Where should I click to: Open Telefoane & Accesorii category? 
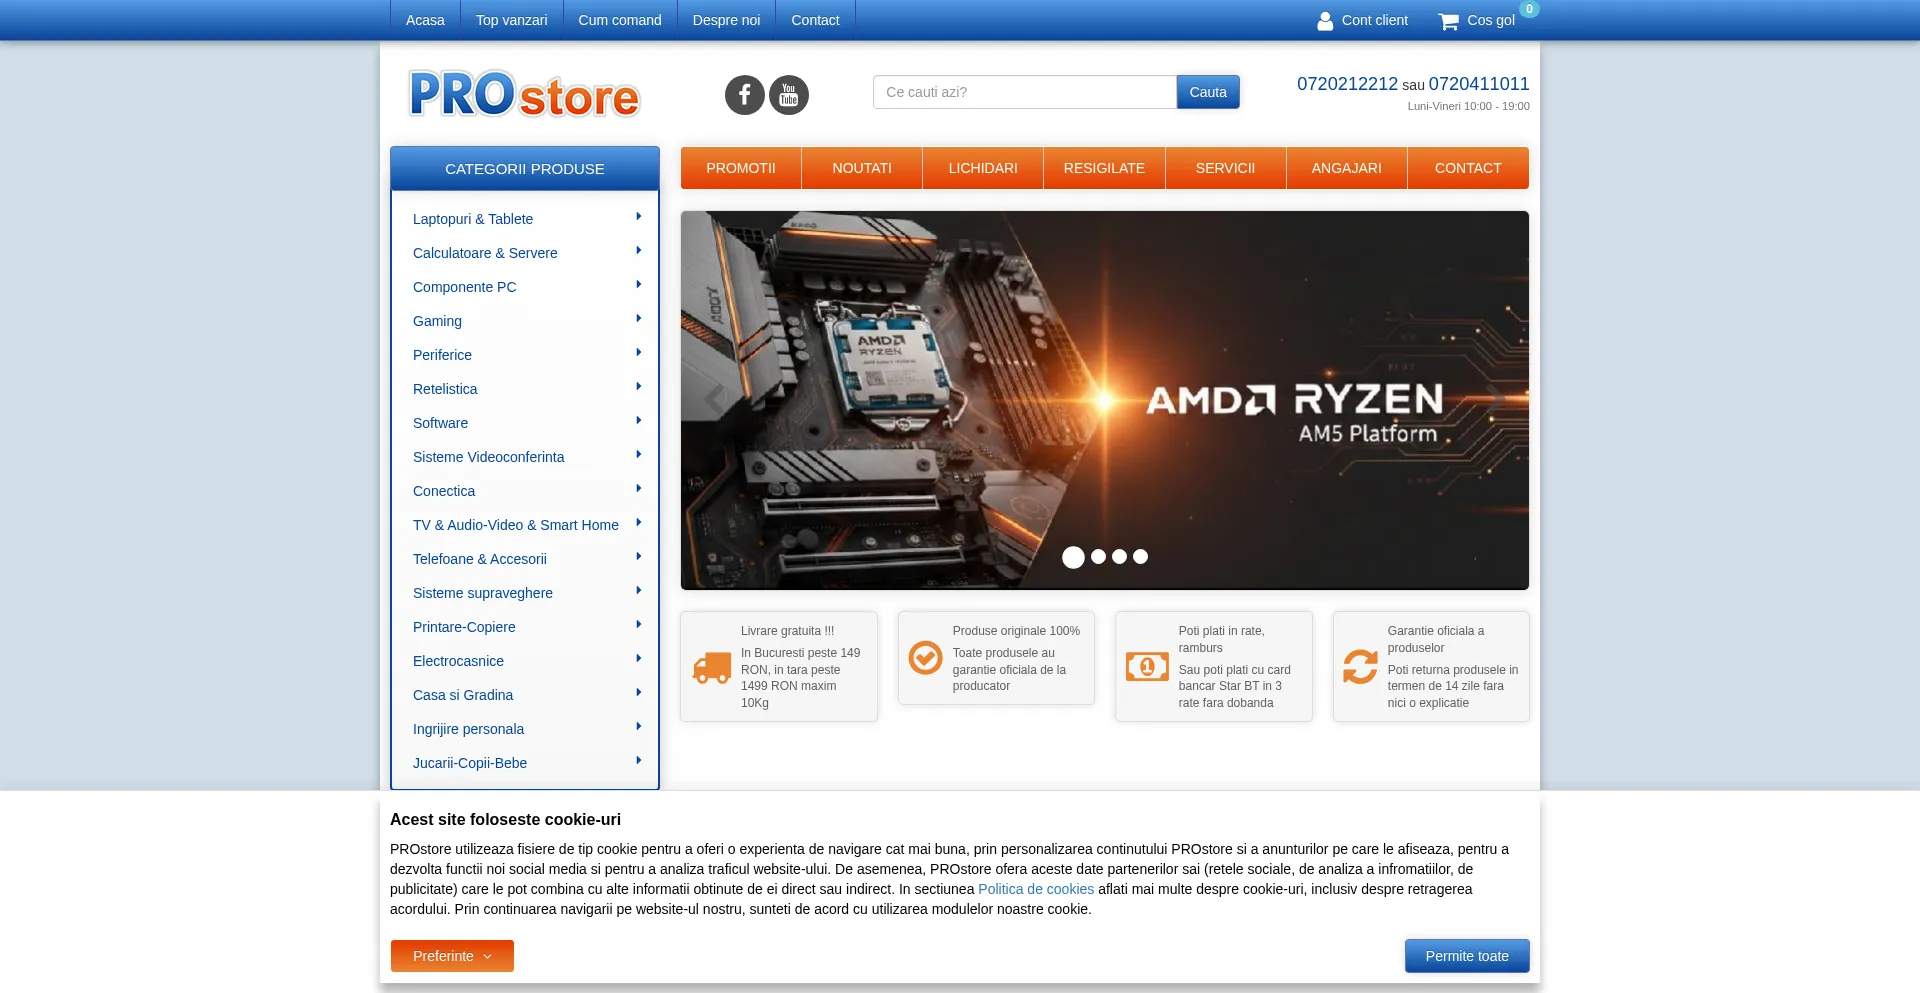480,559
